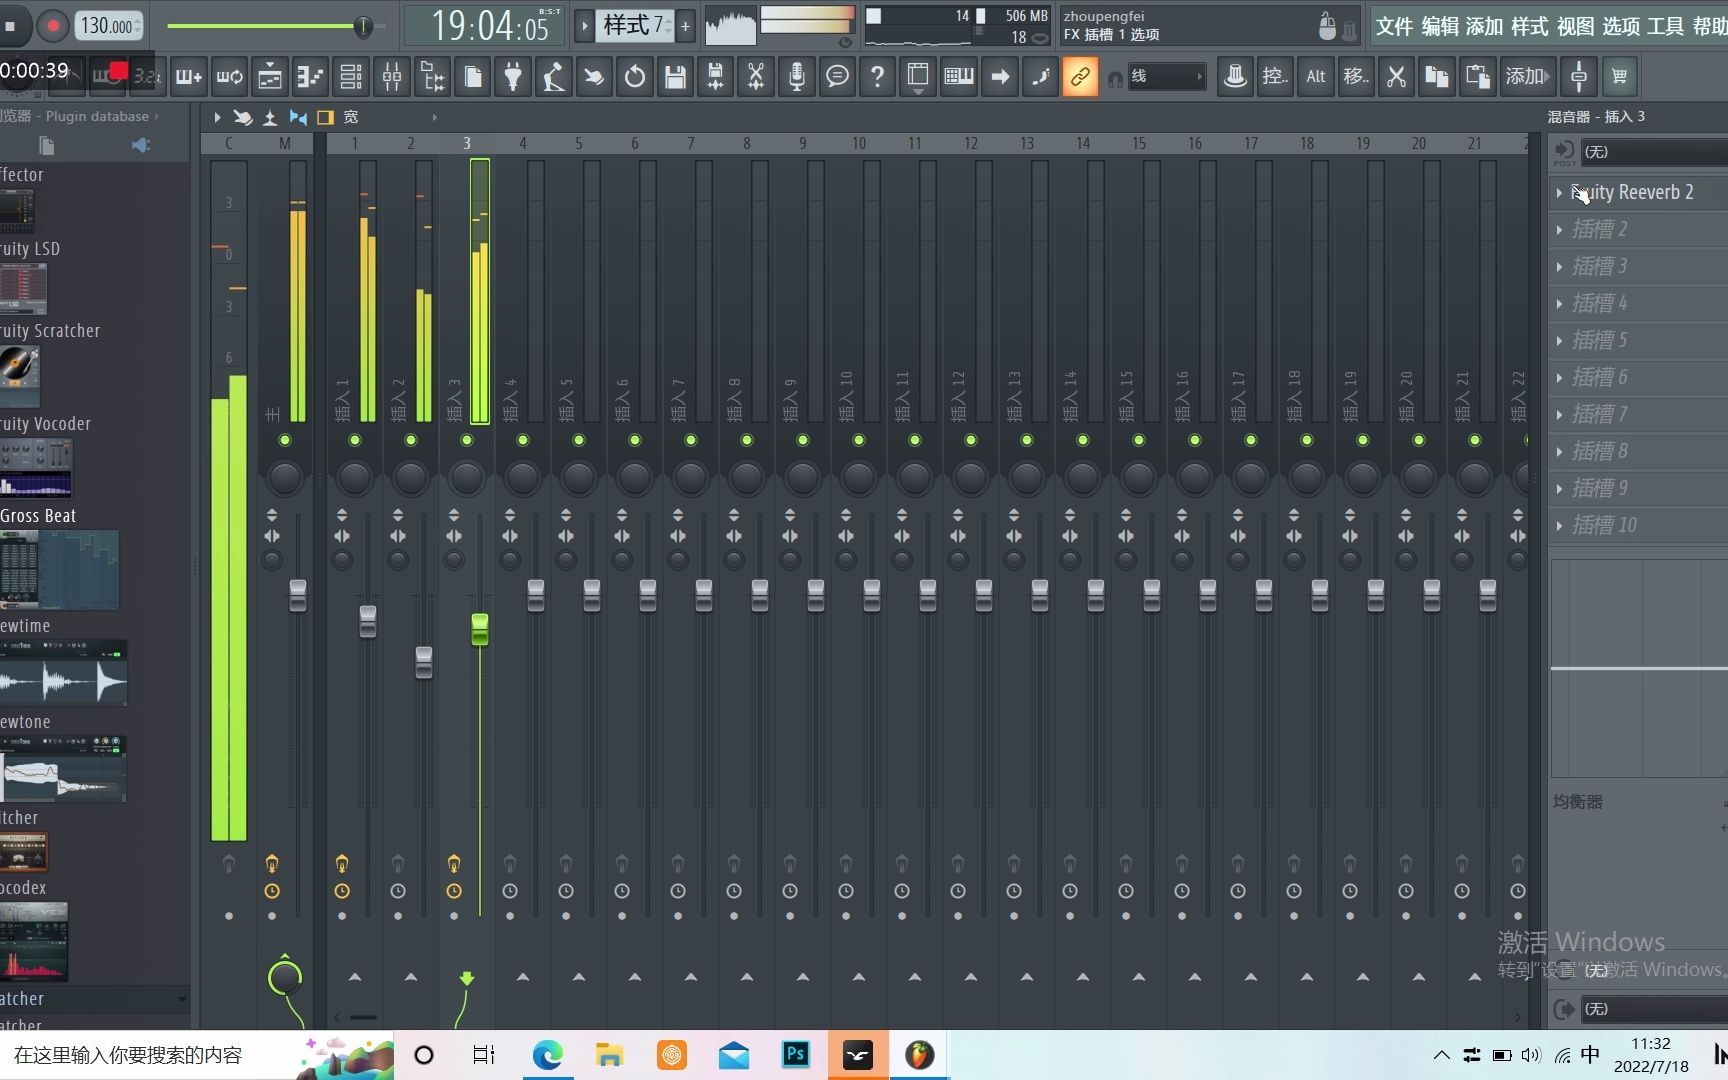Save project with the floppy disk icon

[x=675, y=76]
